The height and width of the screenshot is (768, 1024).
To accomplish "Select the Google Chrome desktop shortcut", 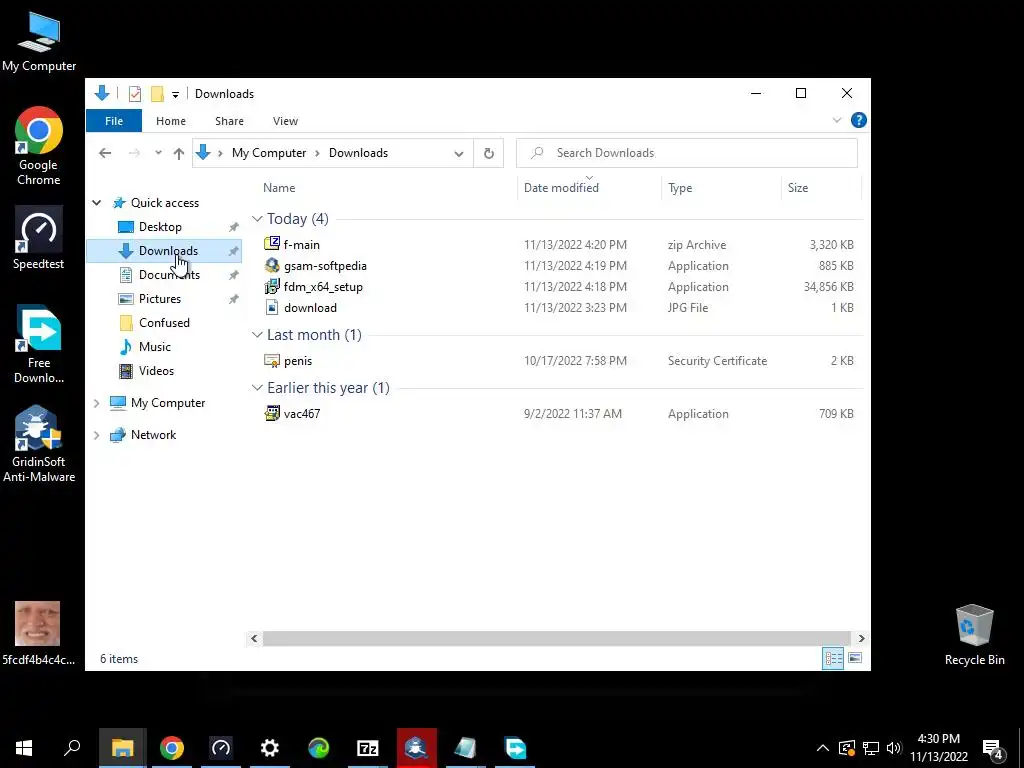I will 39,146.
